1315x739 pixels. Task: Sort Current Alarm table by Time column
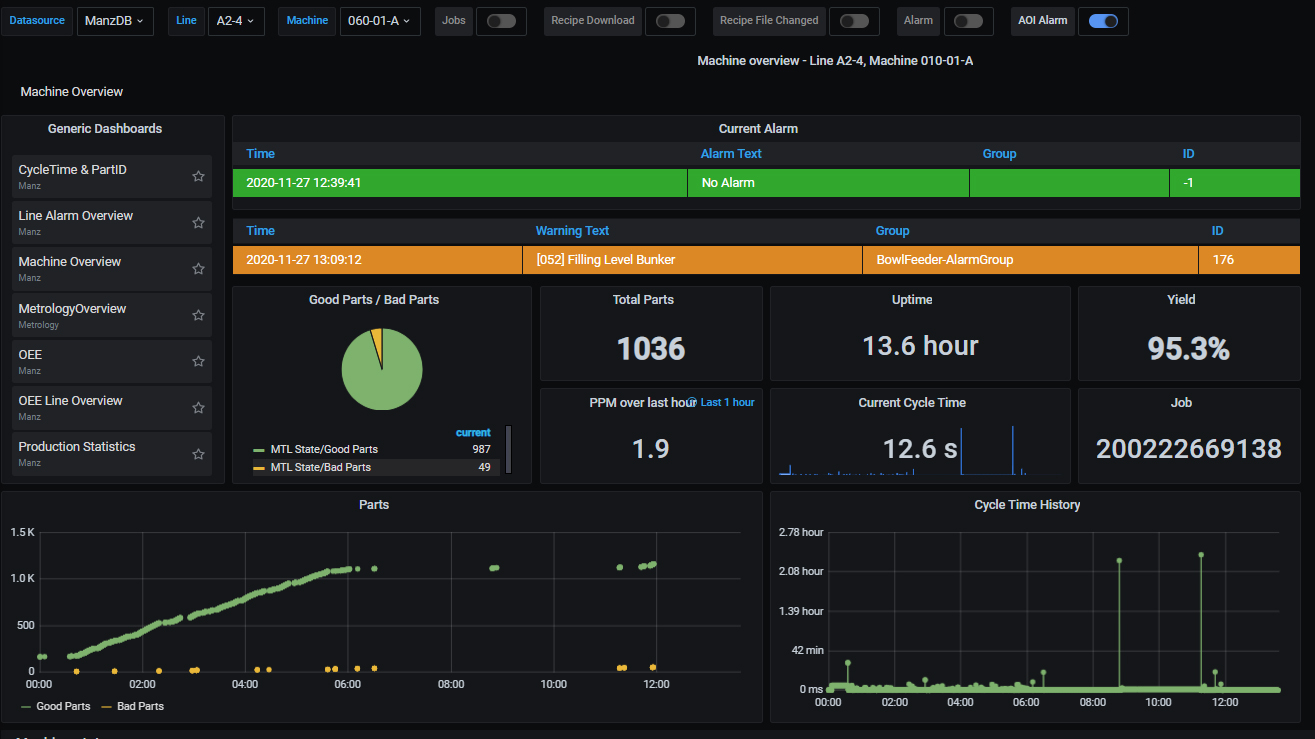click(260, 154)
